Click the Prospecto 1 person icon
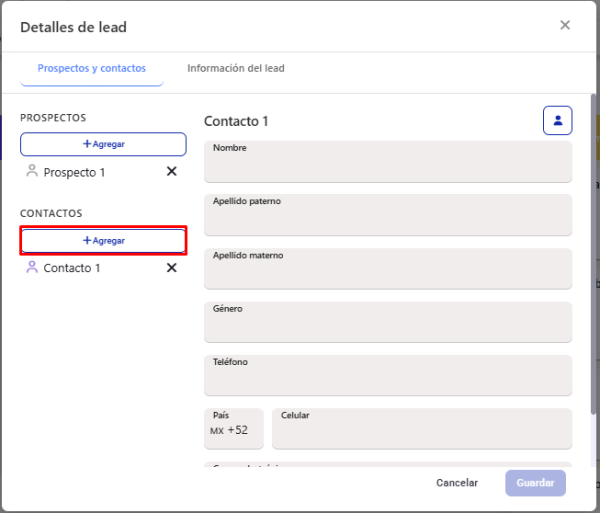The height and width of the screenshot is (513, 600). [x=32, y=171]
